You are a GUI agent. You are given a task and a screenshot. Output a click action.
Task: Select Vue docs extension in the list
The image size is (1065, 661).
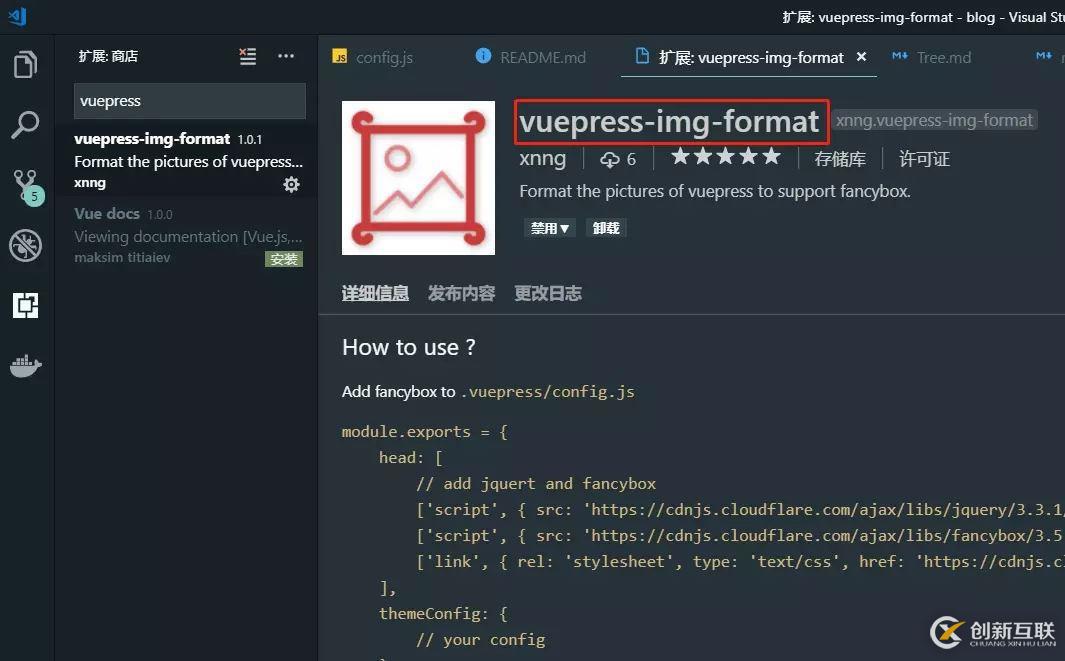[x=188, y=235]
